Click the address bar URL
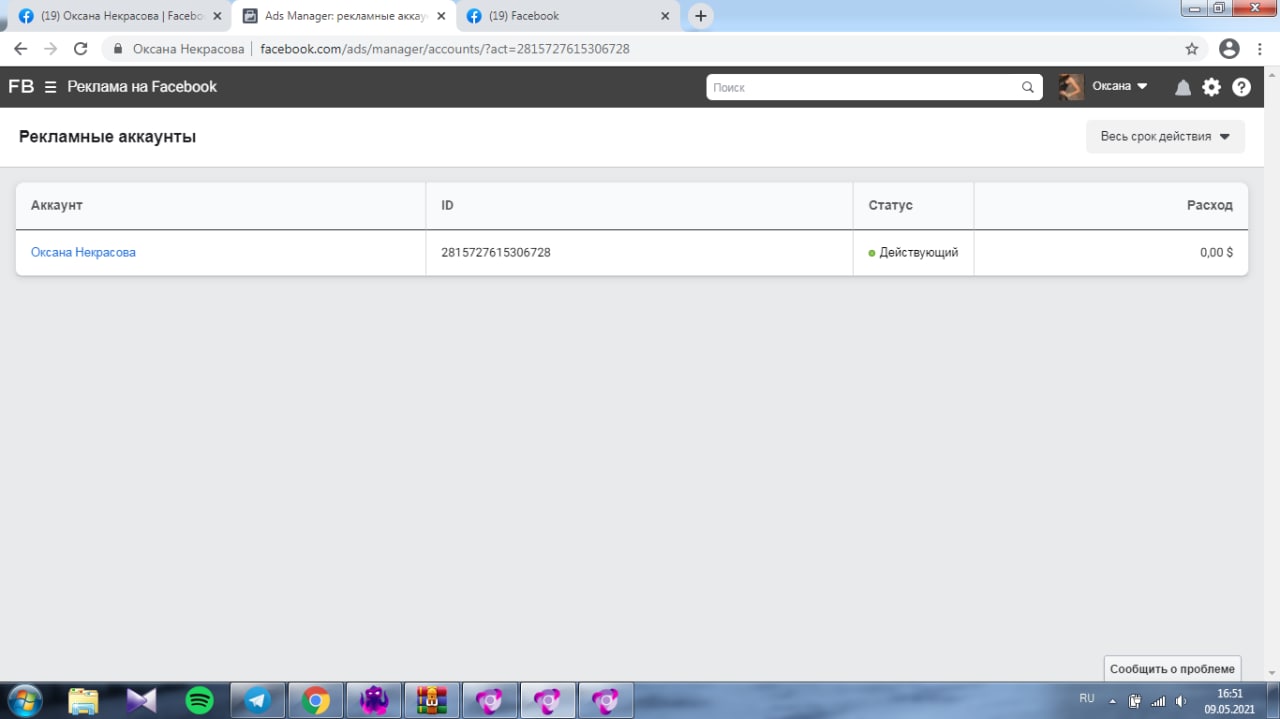This screenshot has height=719, width=1280. click(x=445, y=48)
